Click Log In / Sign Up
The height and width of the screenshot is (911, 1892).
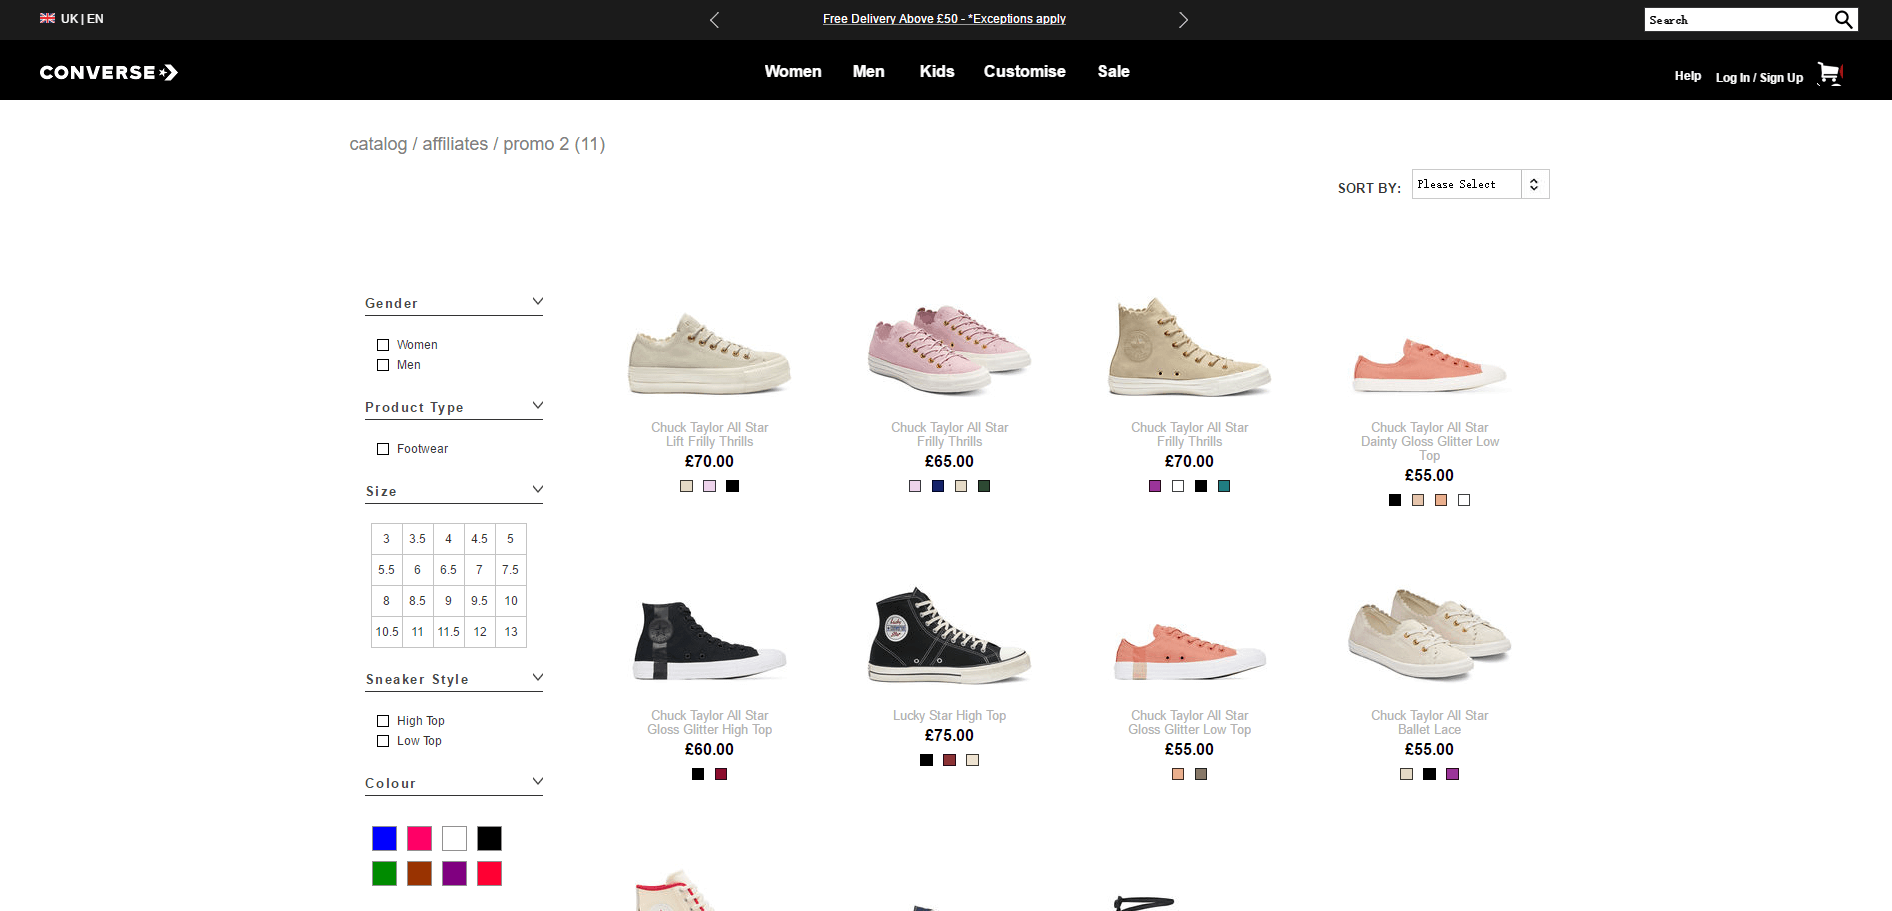(x=1760, y=77)
